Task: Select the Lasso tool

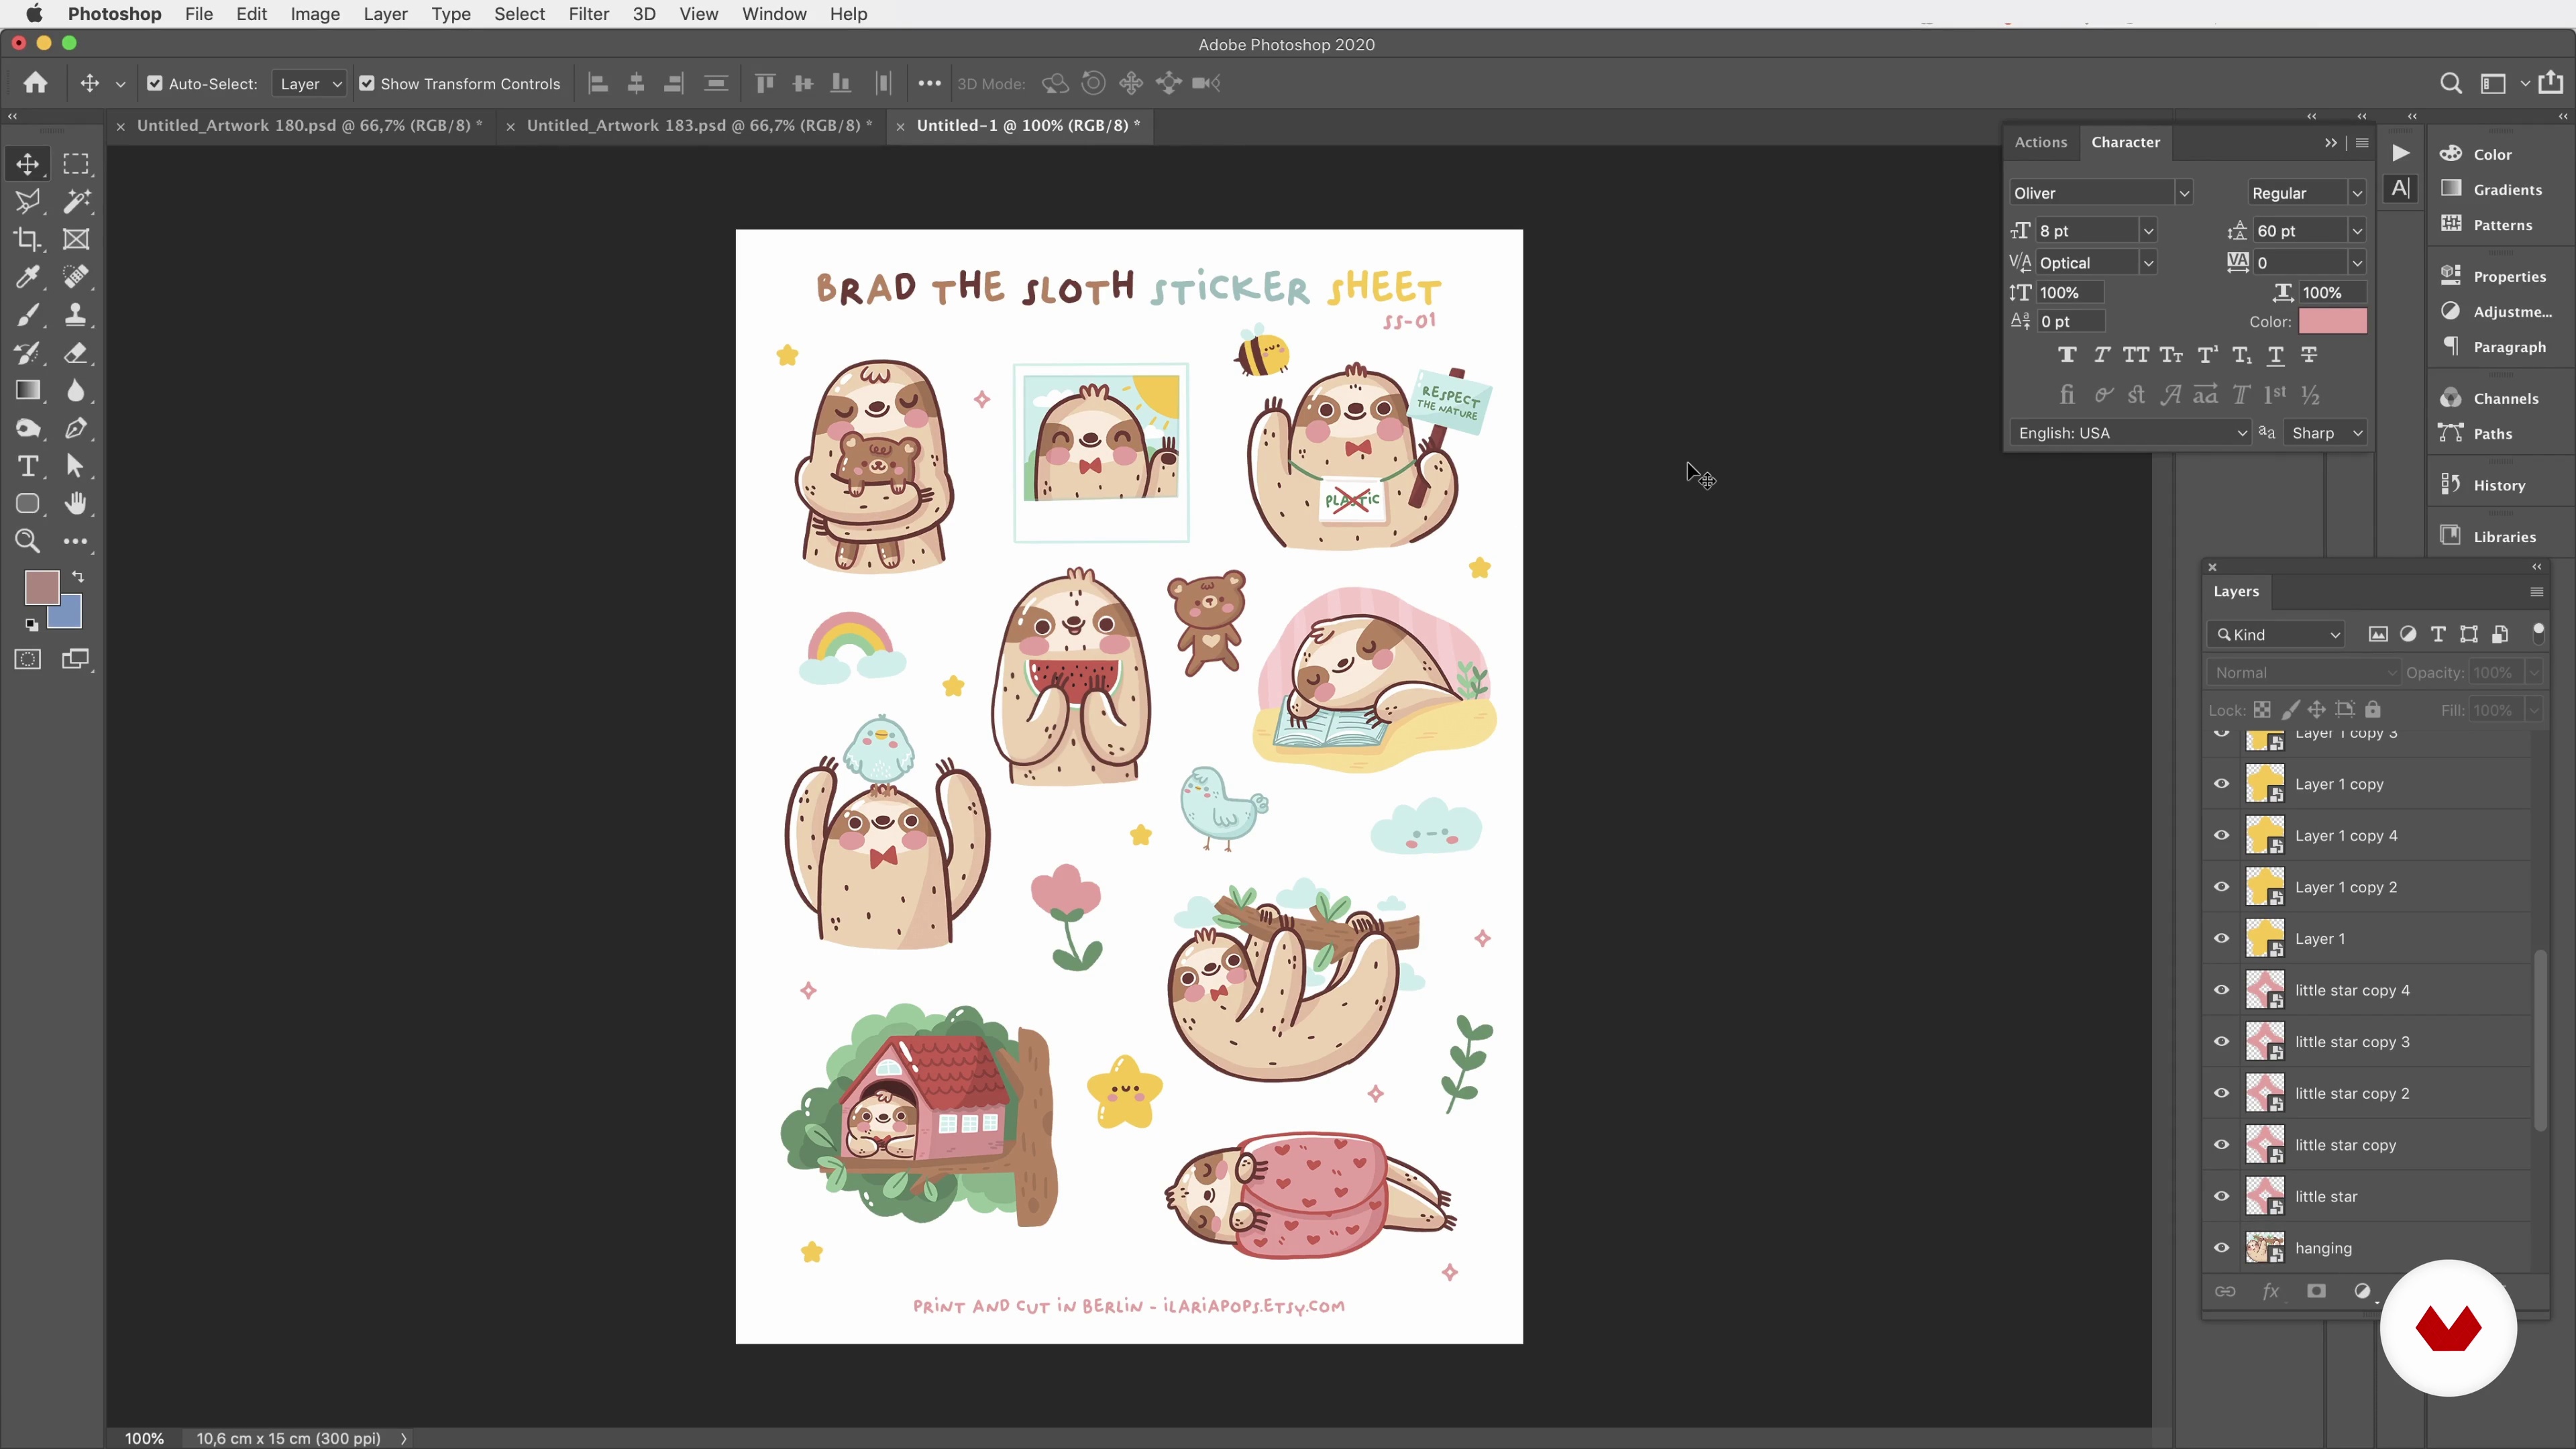Action: click(x=28, y=201)
